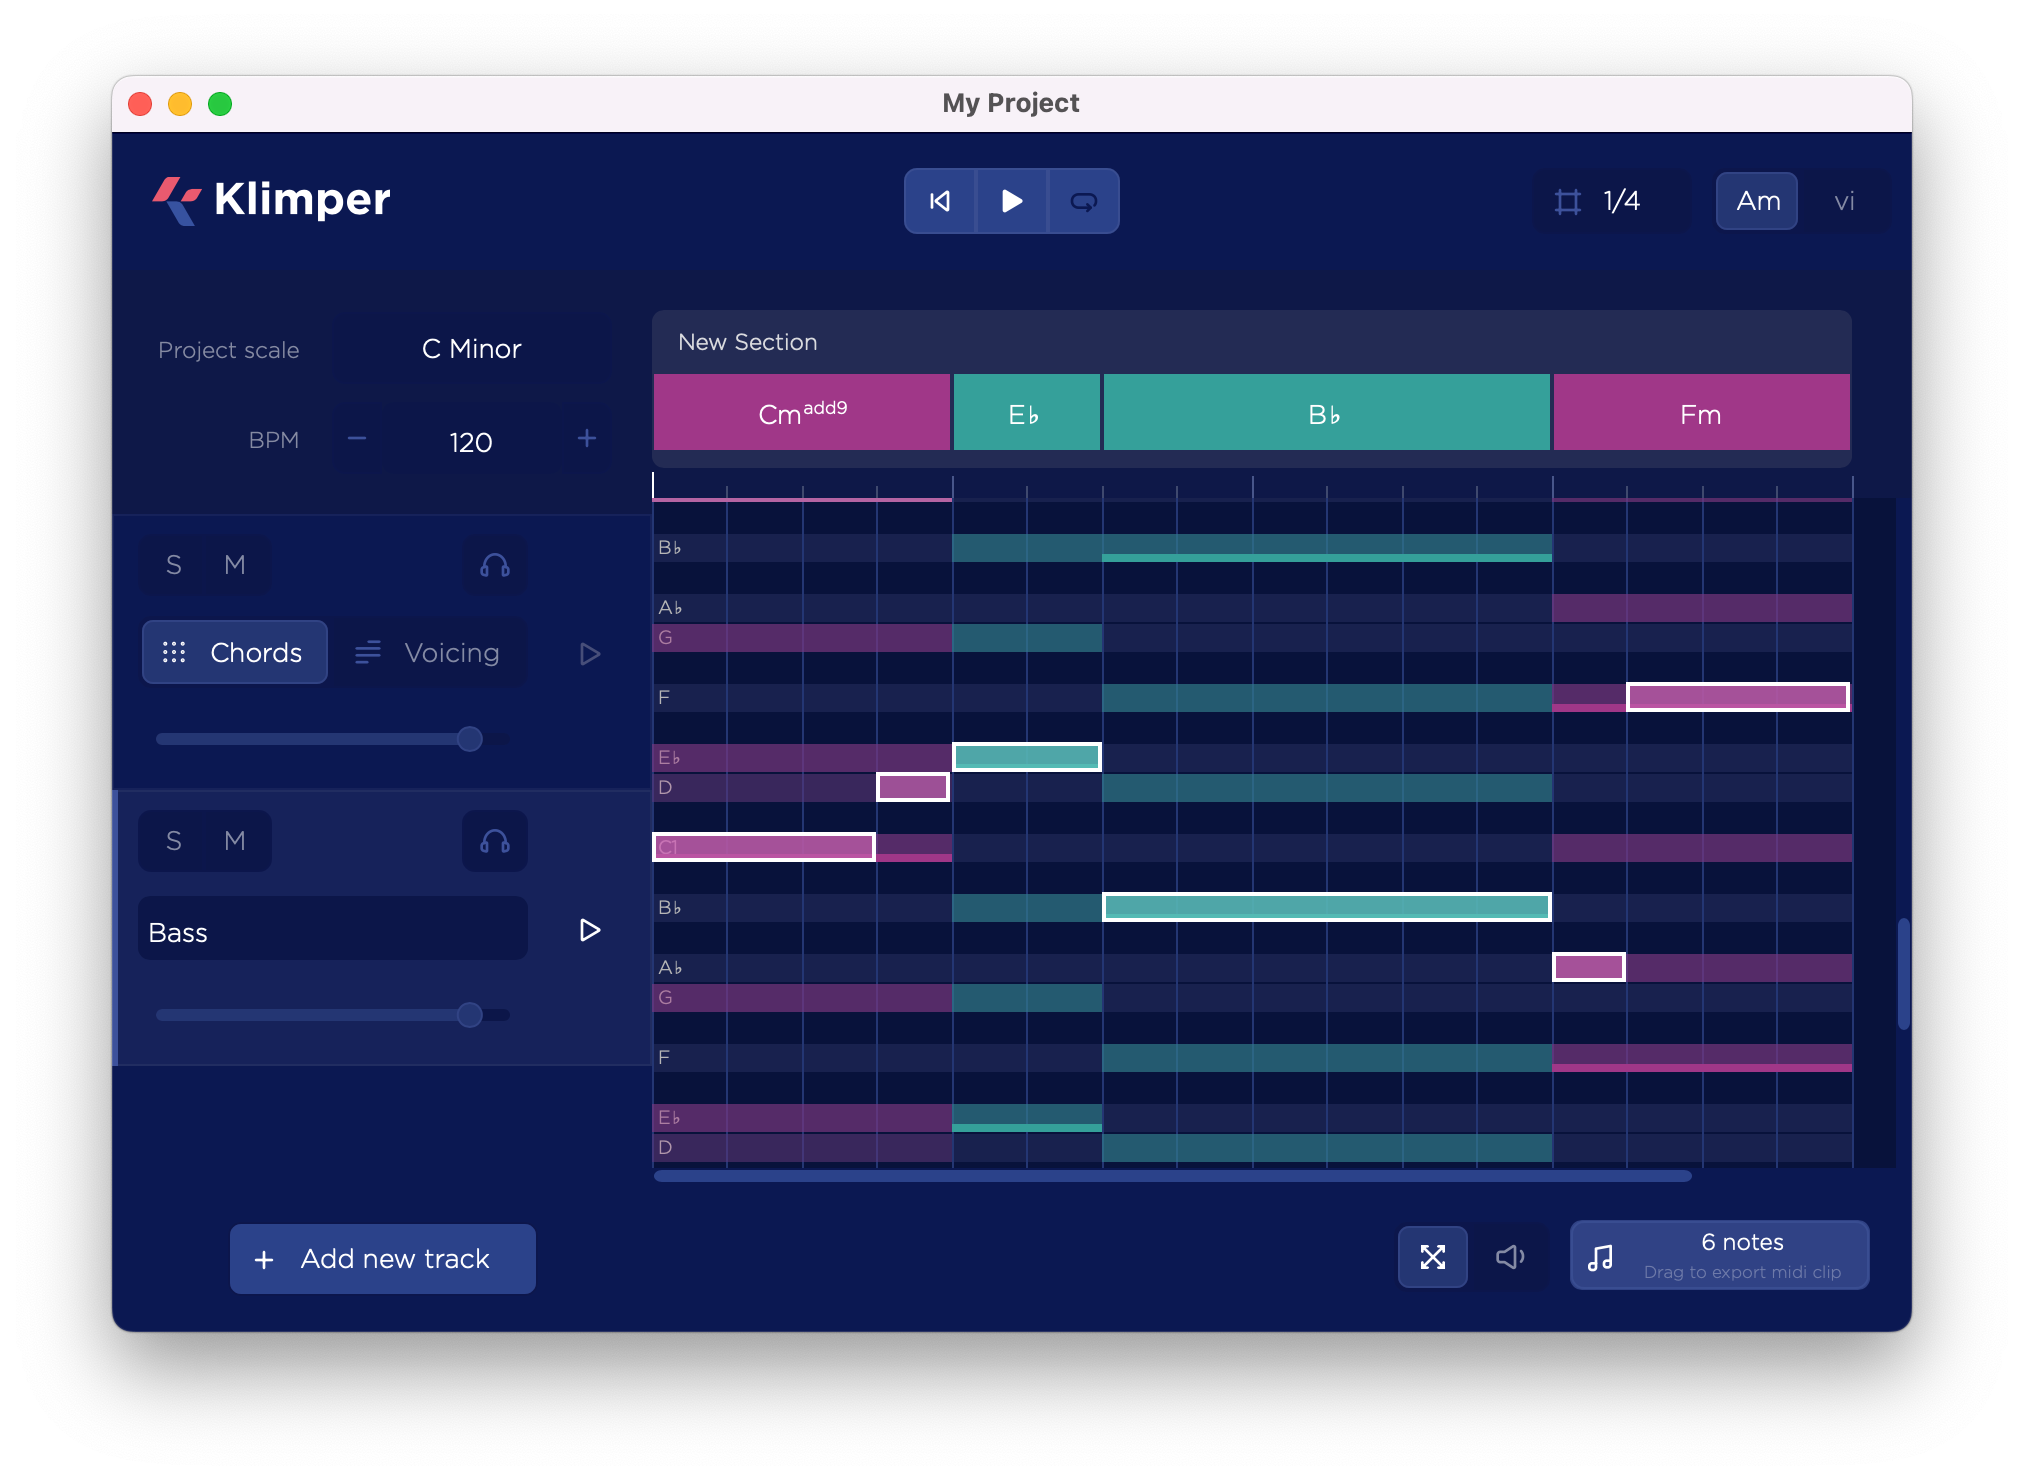Viewport: 2024px width, 1480px height.
Task: Toggle Solo on the Chords track
Action: [x=173, y=564]
